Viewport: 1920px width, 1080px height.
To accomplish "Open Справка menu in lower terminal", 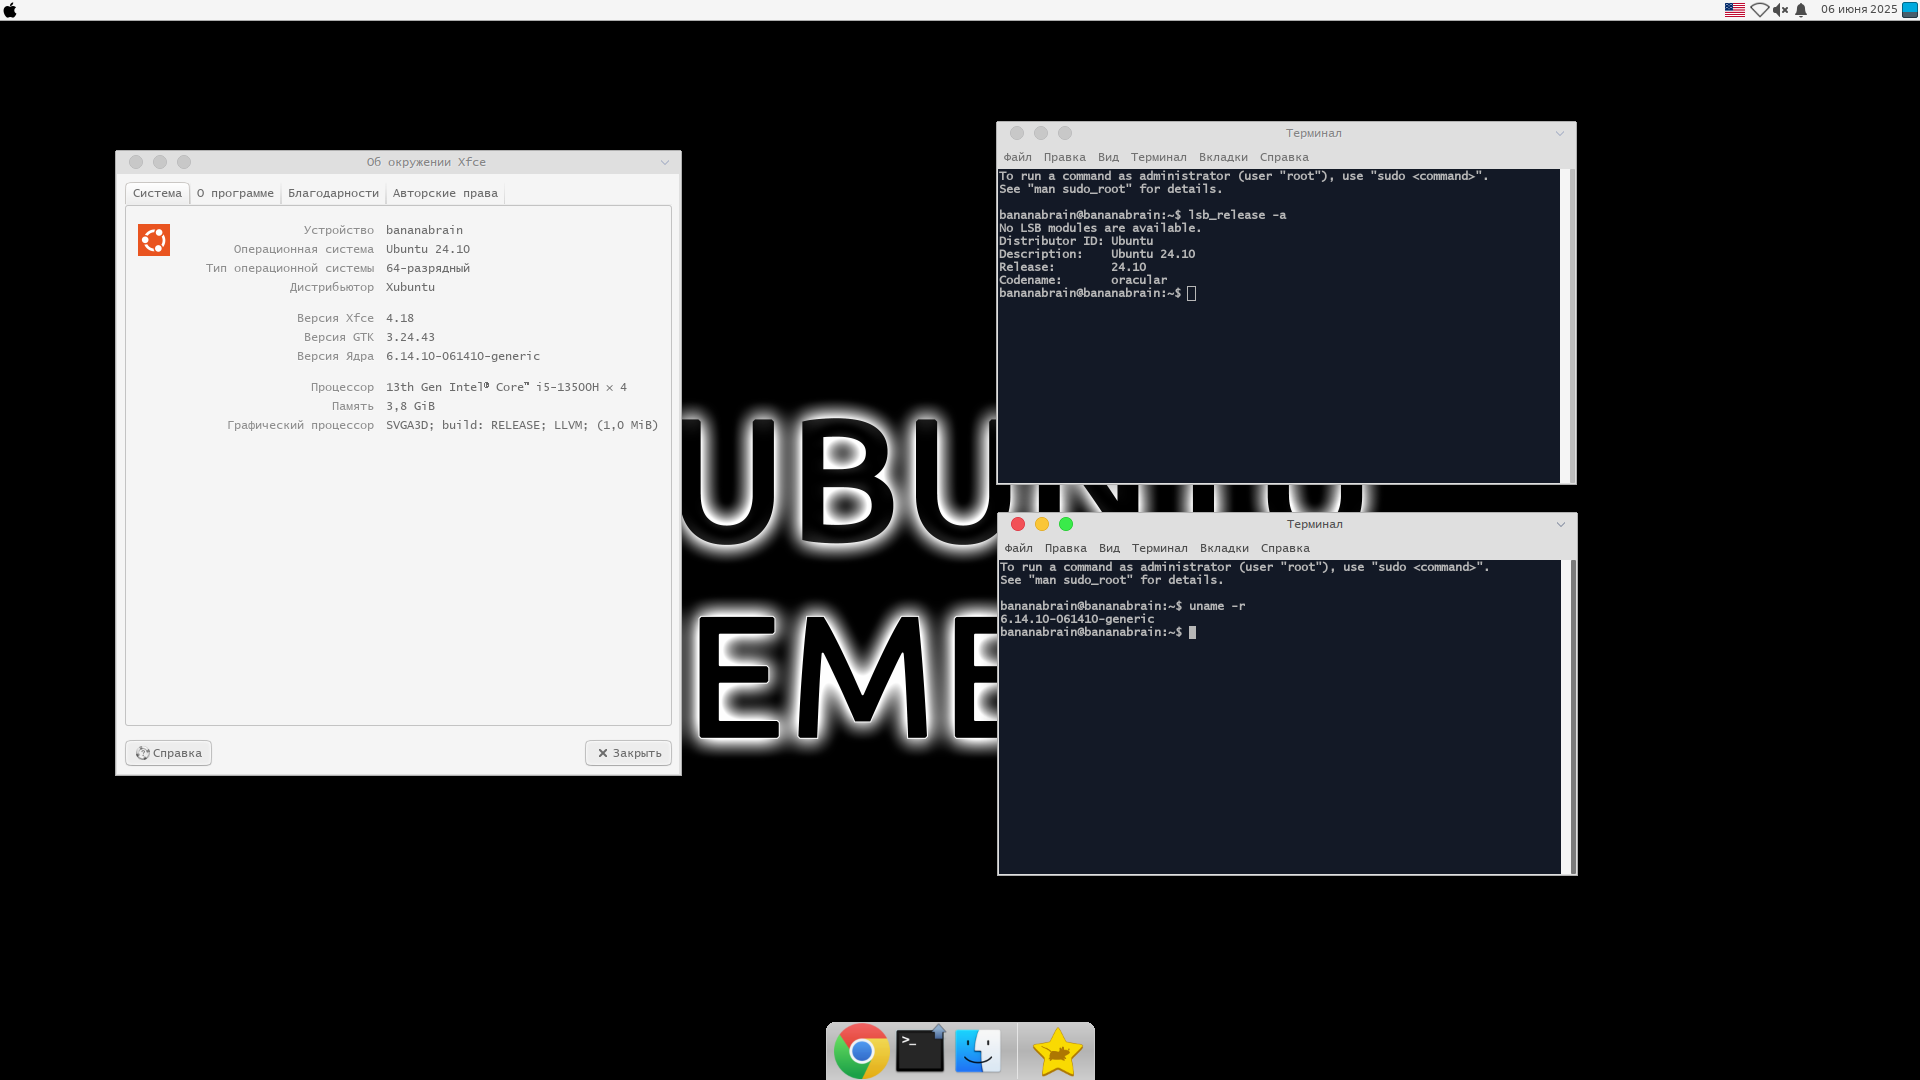I will 1285,548.
